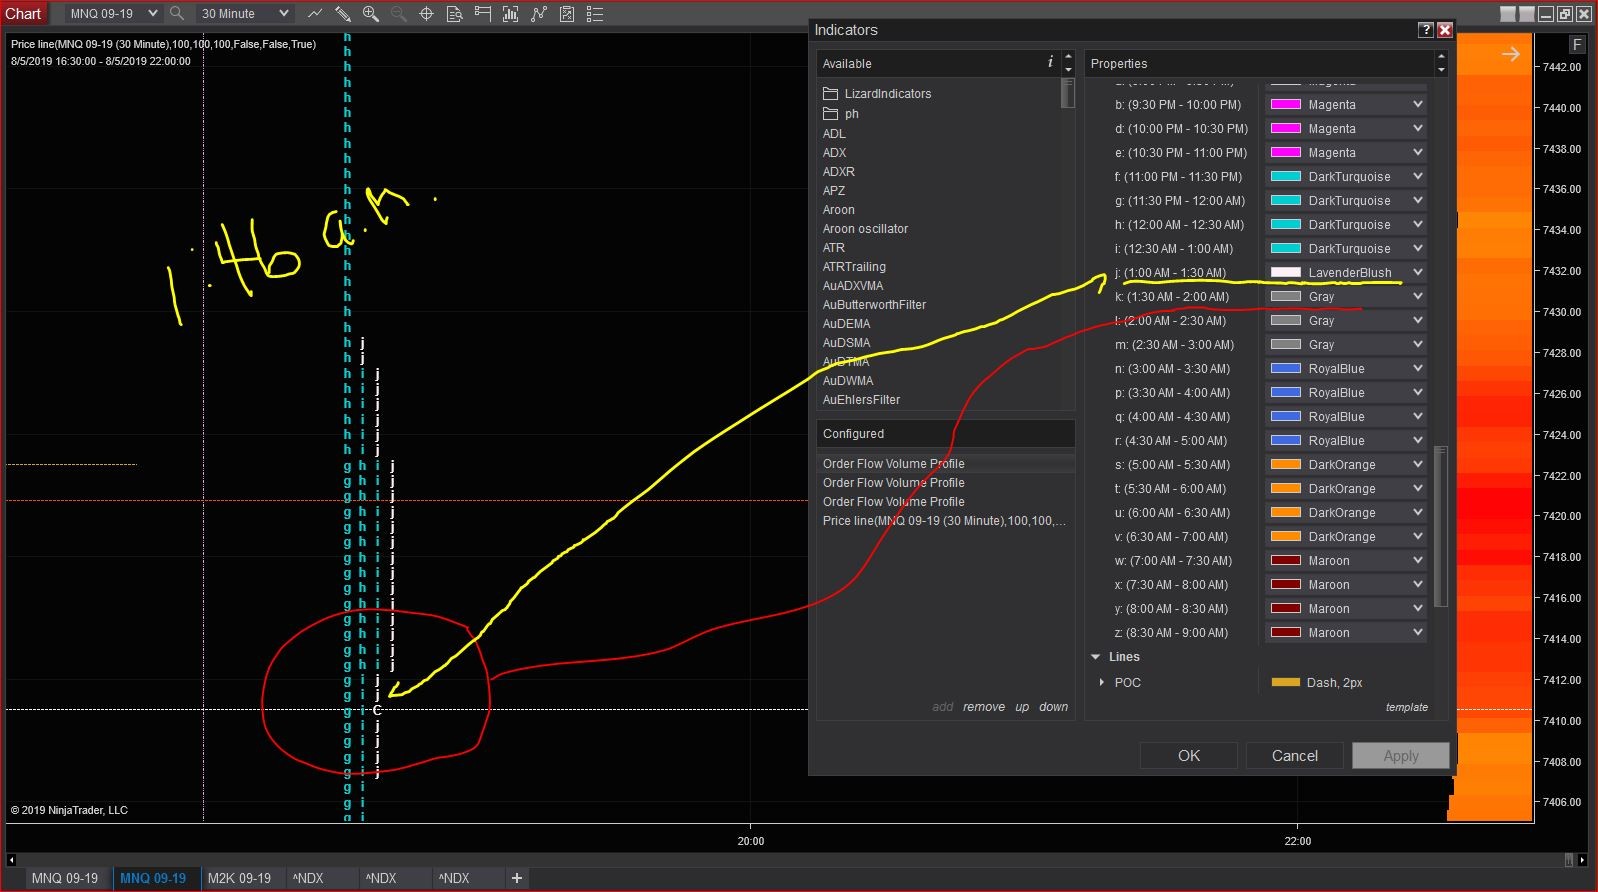This screenshot has width=1598, height=892.
Task: Select the Price line configured indicator
Action: tap(944, 521)
